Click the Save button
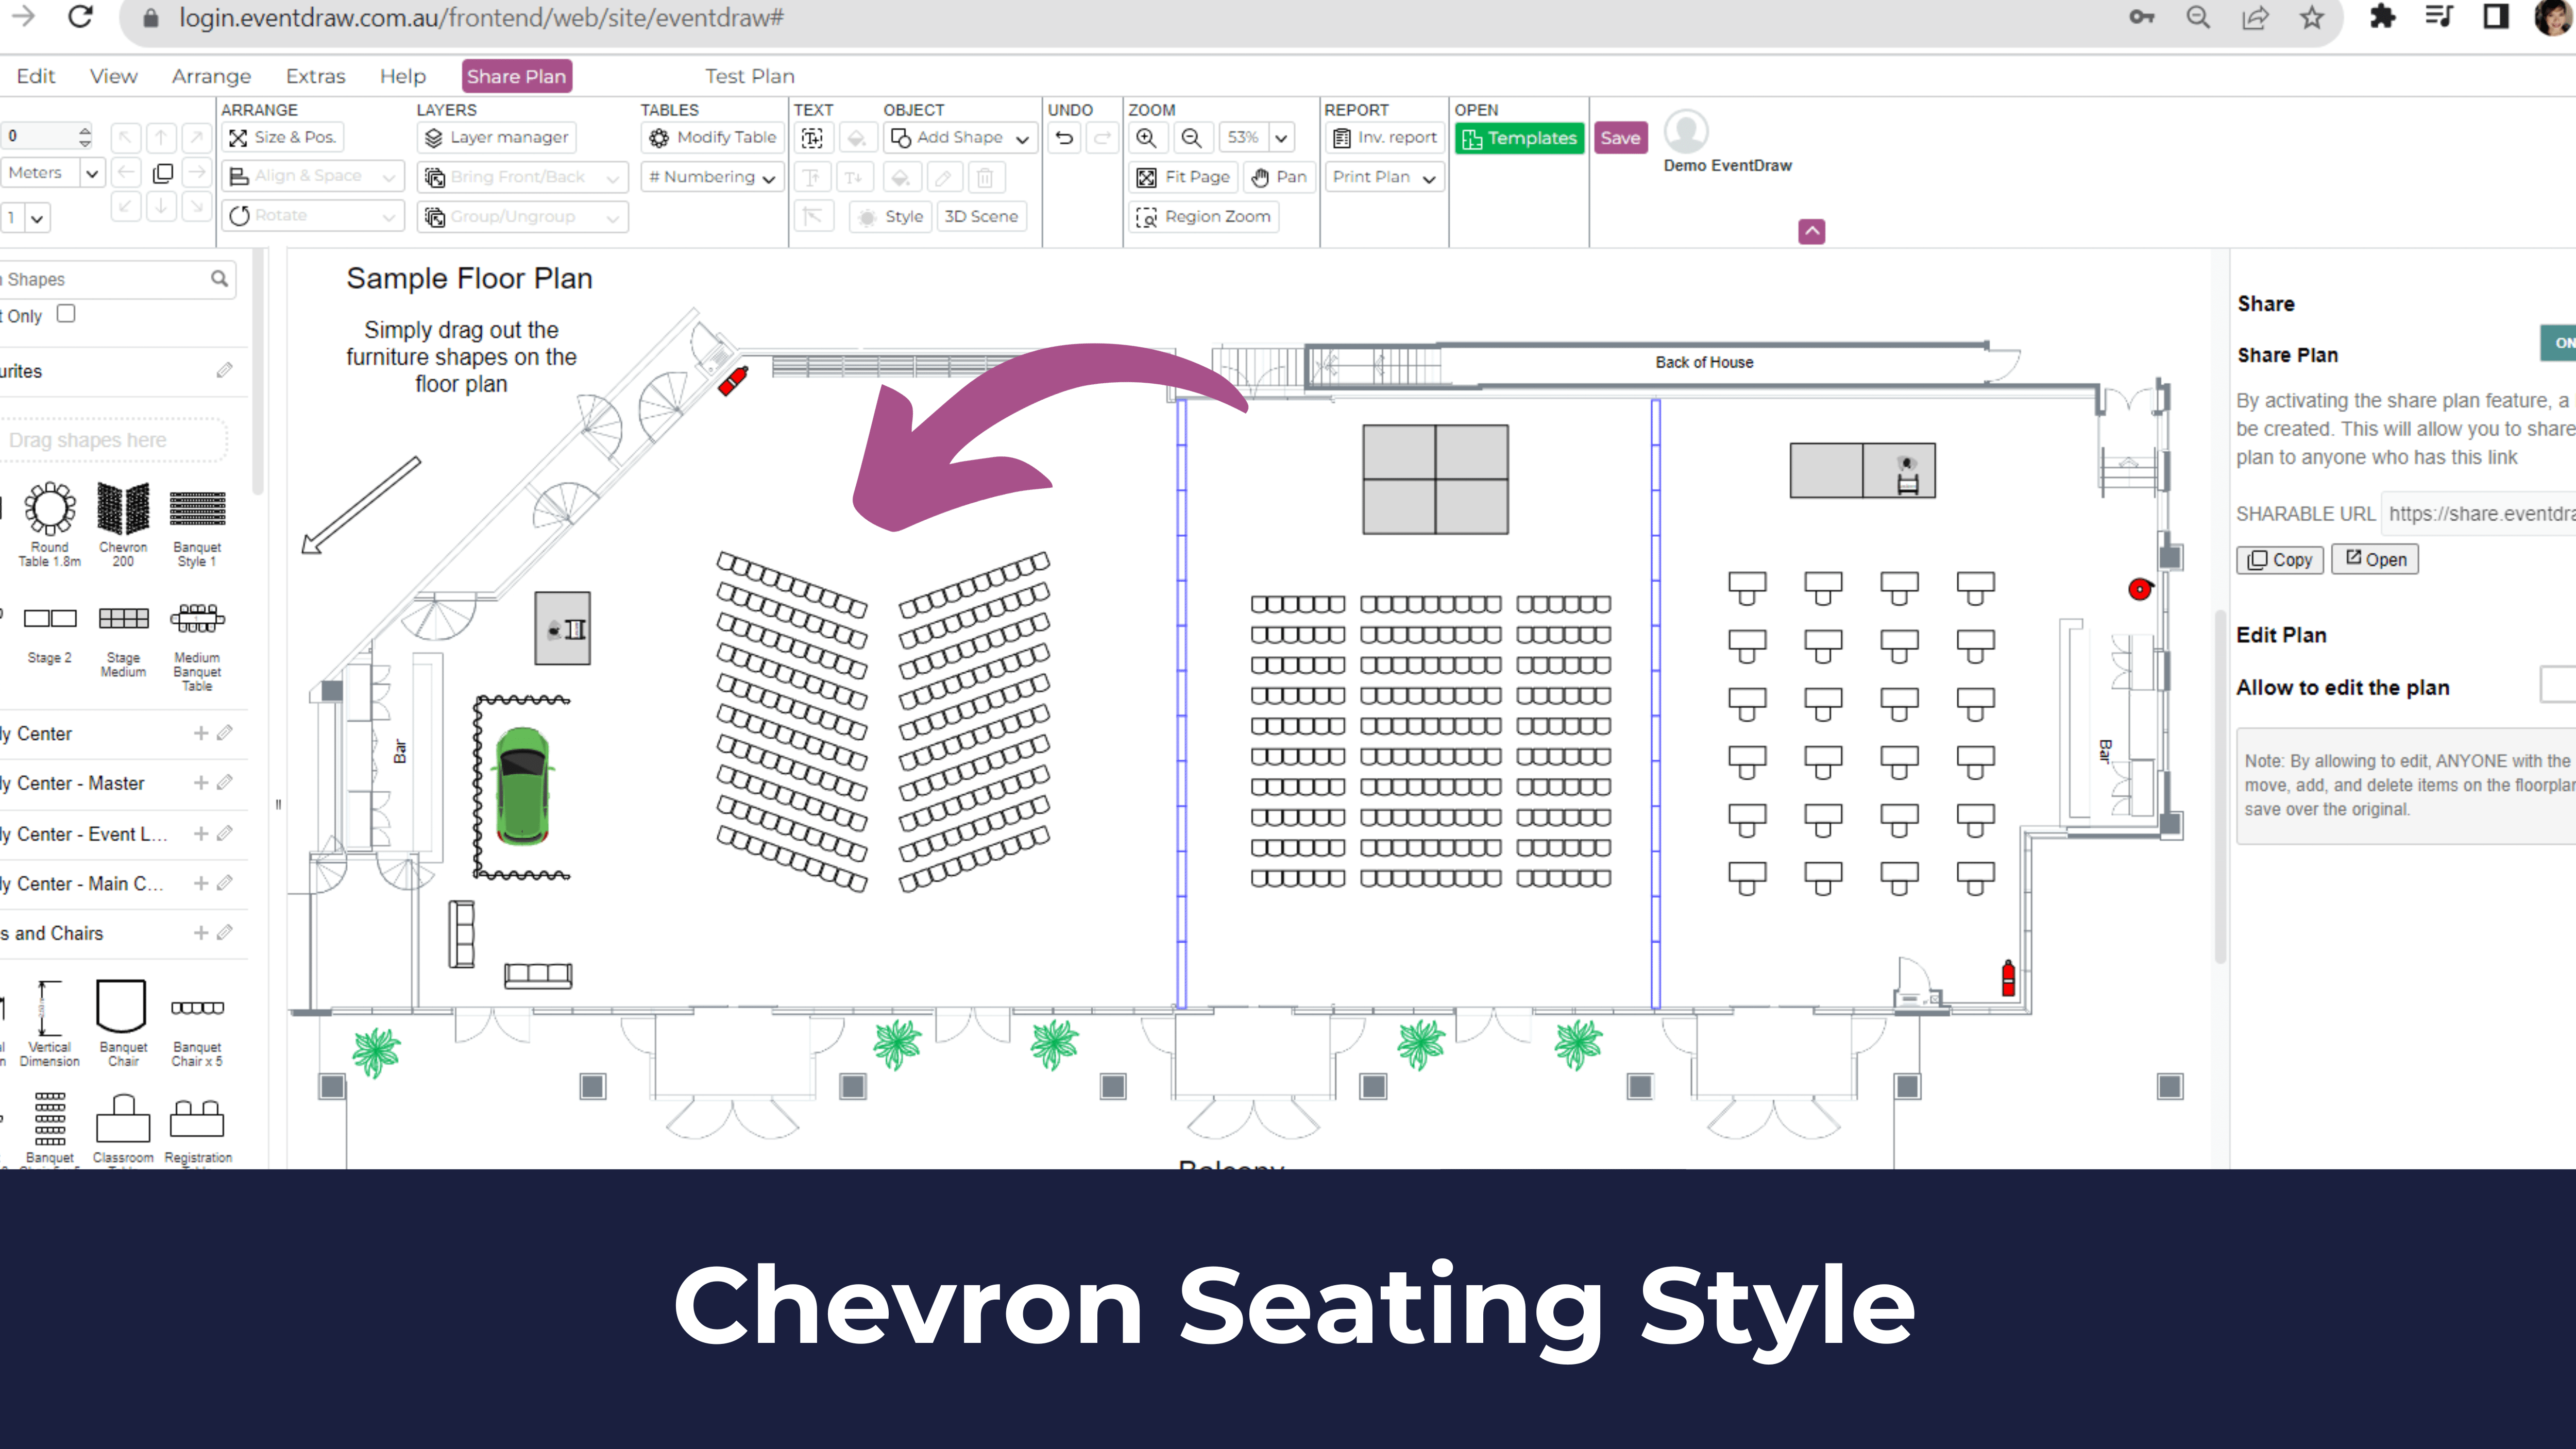 [x=1619, y=138]
